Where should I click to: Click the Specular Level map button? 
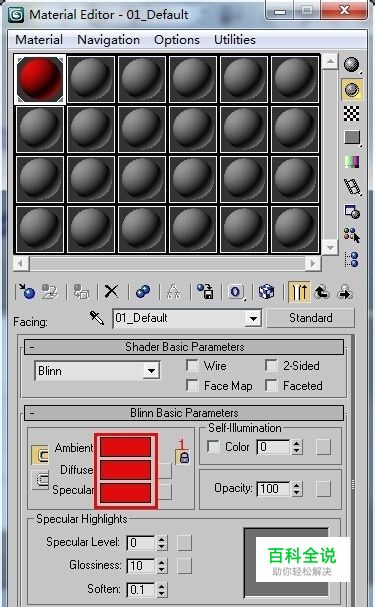(184, 543)
